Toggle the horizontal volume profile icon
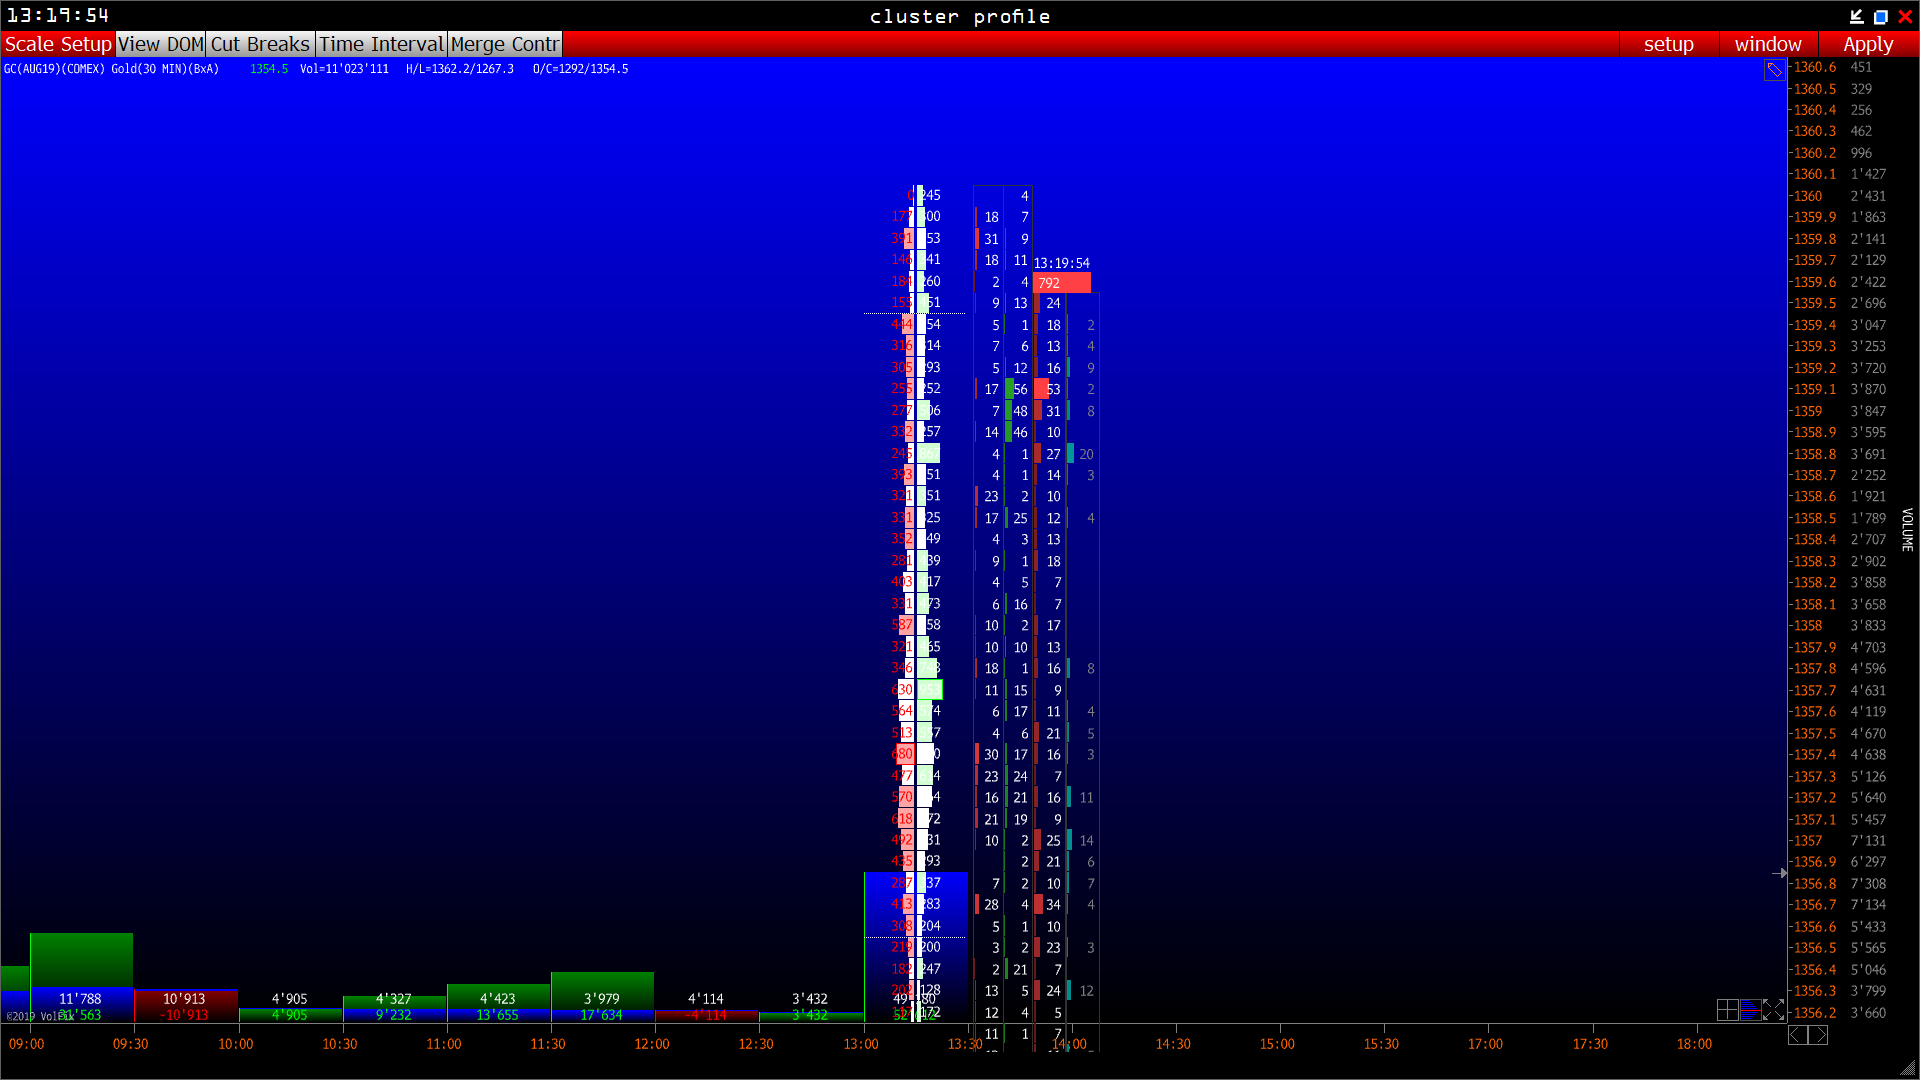 1750,1010
